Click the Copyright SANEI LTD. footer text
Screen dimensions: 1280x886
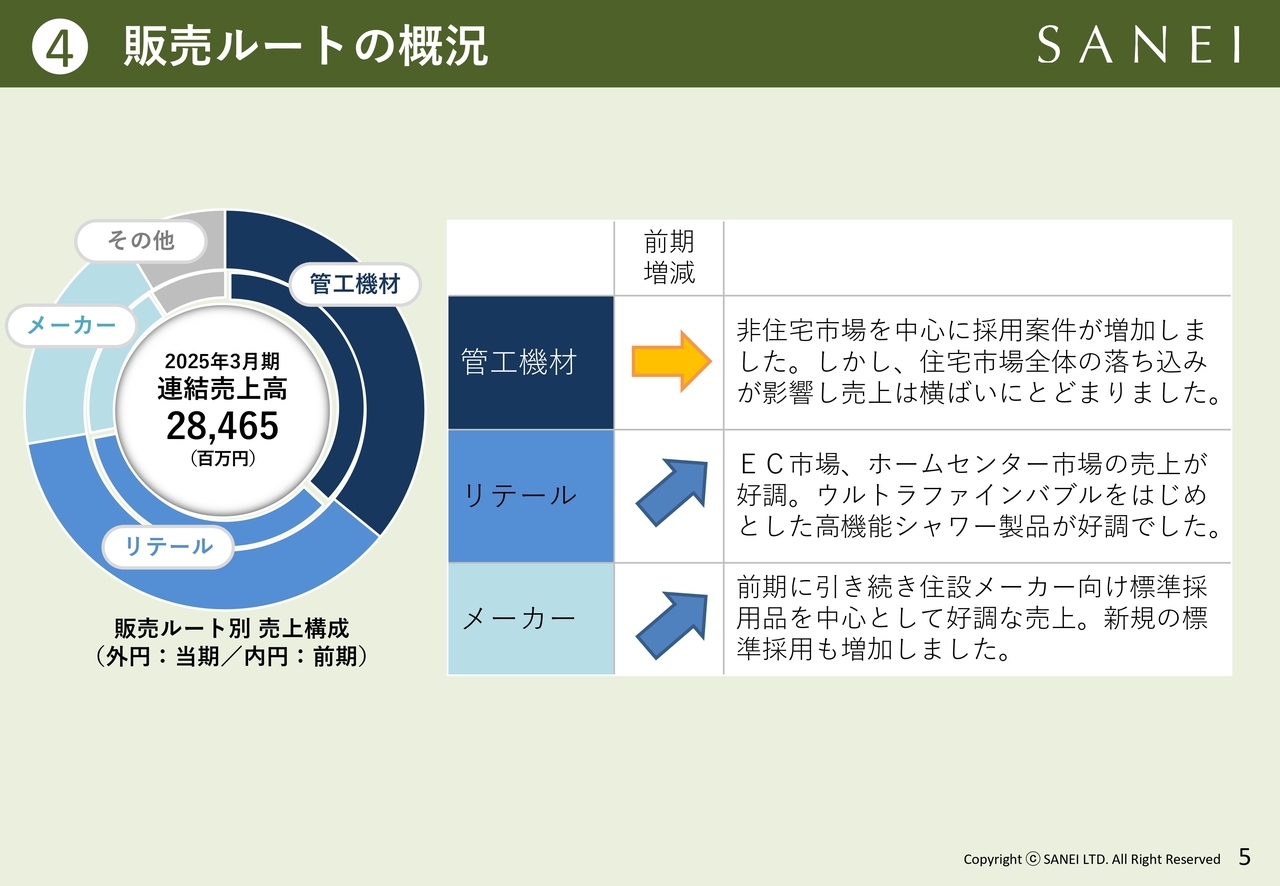coord(1092,859)
